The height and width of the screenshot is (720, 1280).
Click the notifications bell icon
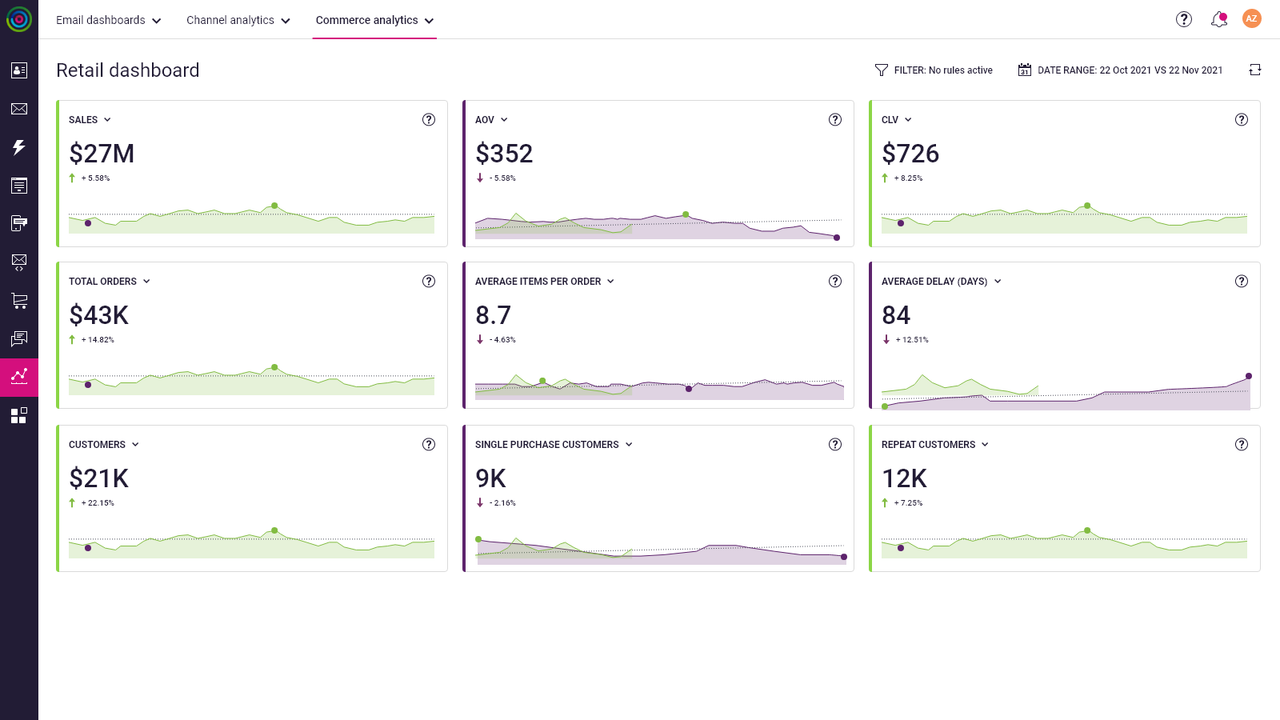[1218, 19]
